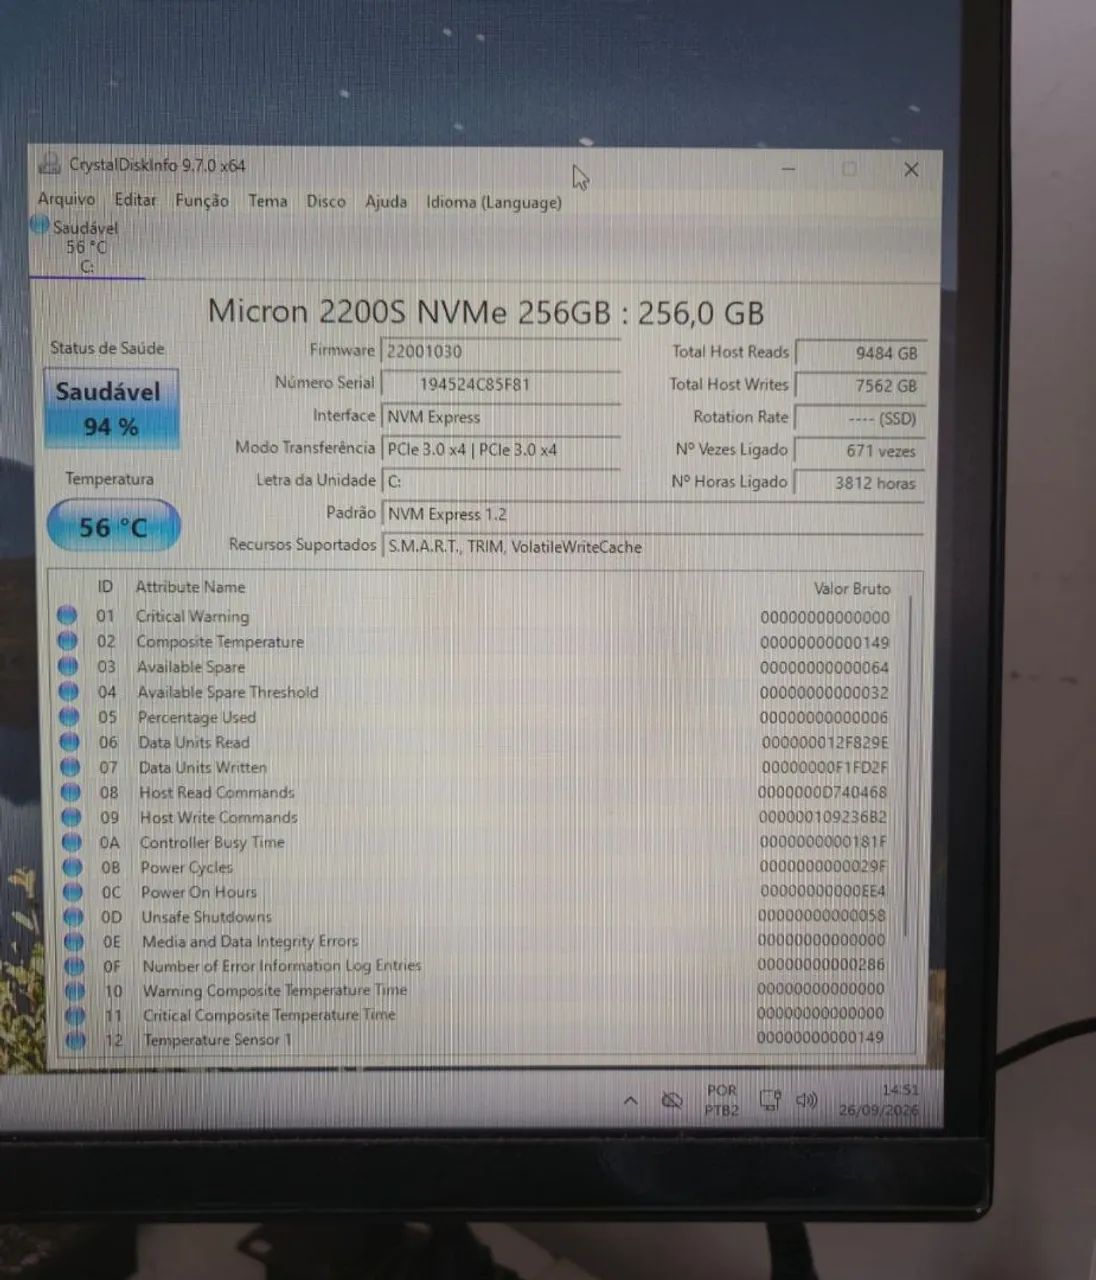
Task: Click the Letra da Unidade field C:
Action: pyautogui.click(x=501, y=481)
